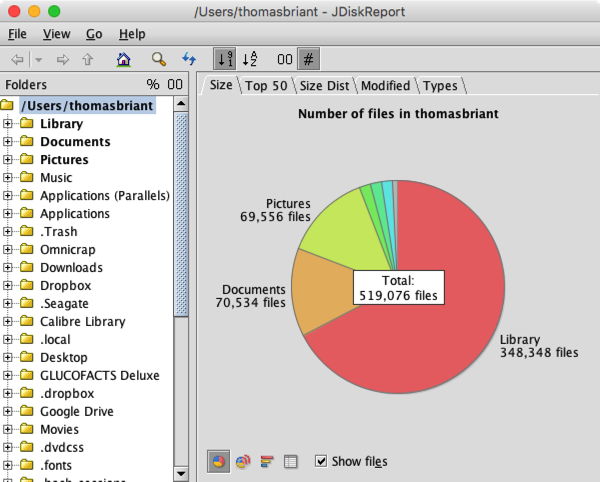The image size is (600, 482).
Task: Switch to the Types tab
Action: (x=440, y=86)
